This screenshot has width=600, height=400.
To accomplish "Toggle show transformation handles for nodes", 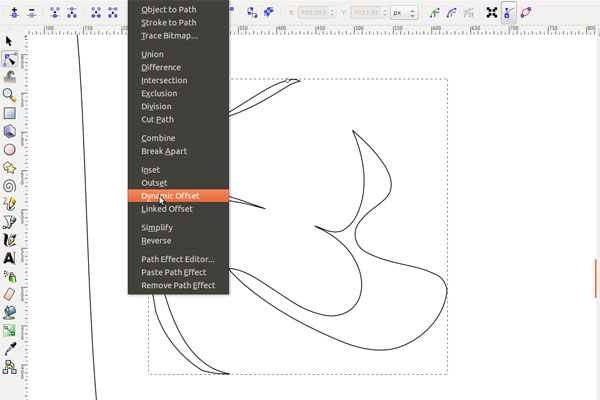I will [x=492, y=13].
